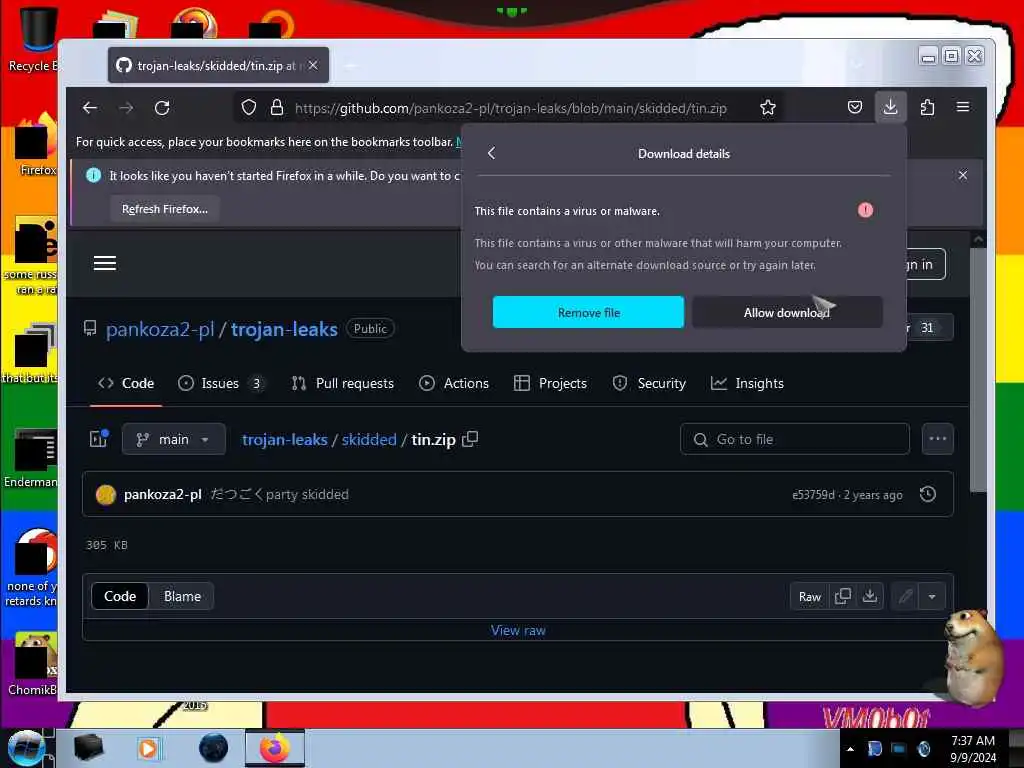Open the Windows Start orb
Image resolution: width=1024 pixels, height=768 pixels.
click(x=26, y=748)
